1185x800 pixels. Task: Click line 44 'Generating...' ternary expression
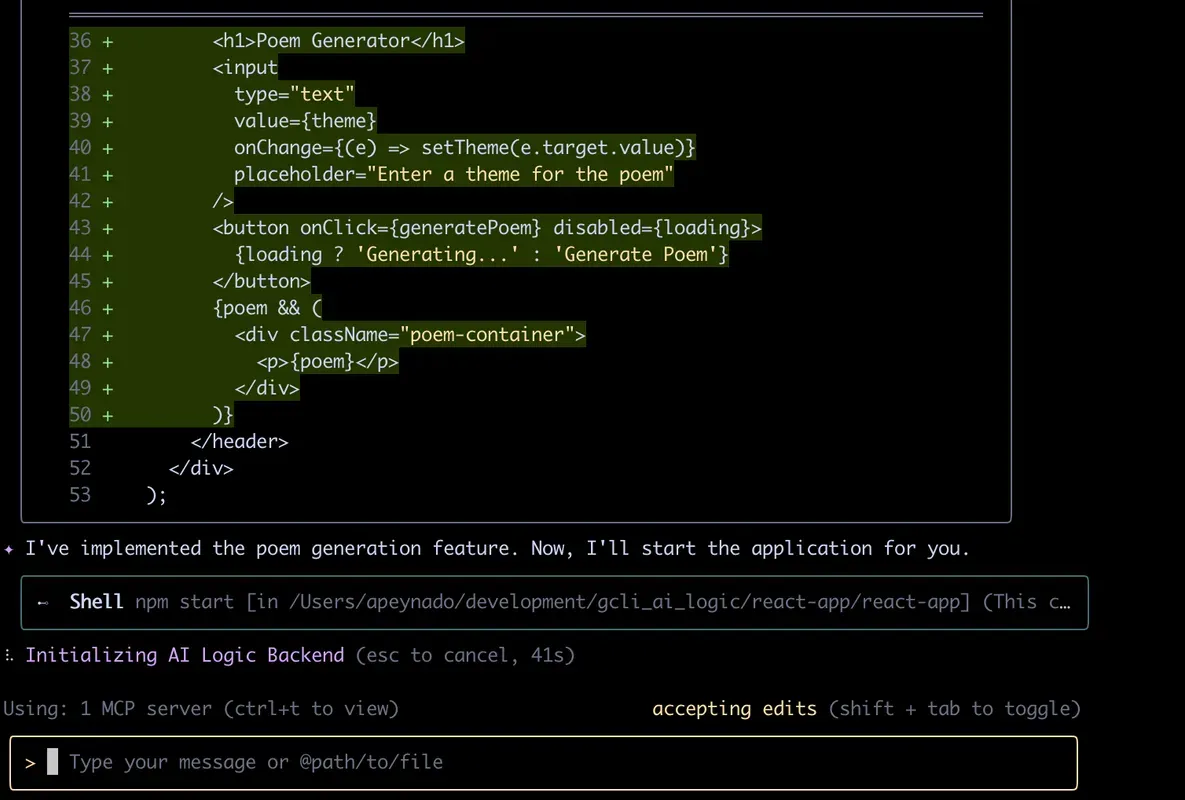[x=481, y=255]
